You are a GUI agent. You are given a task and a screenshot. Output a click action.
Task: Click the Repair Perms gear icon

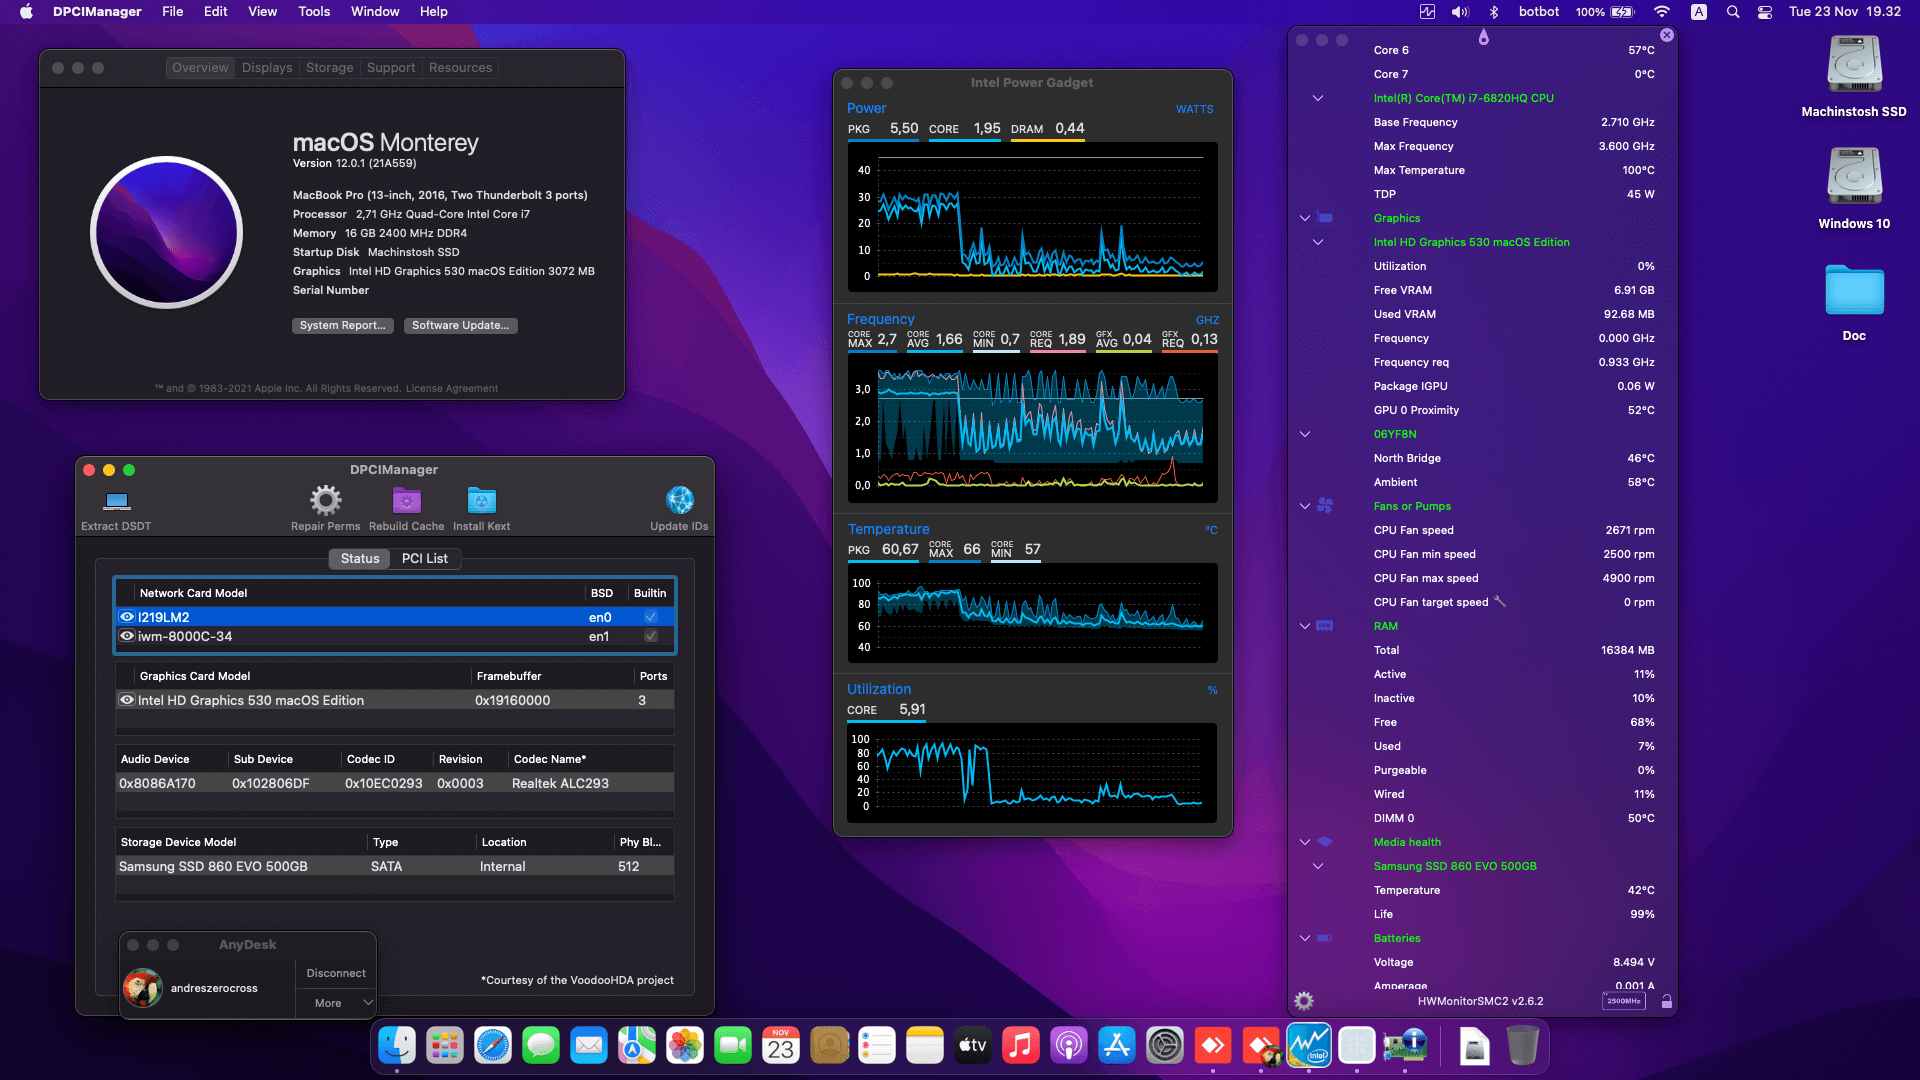(x=325, y=500)
